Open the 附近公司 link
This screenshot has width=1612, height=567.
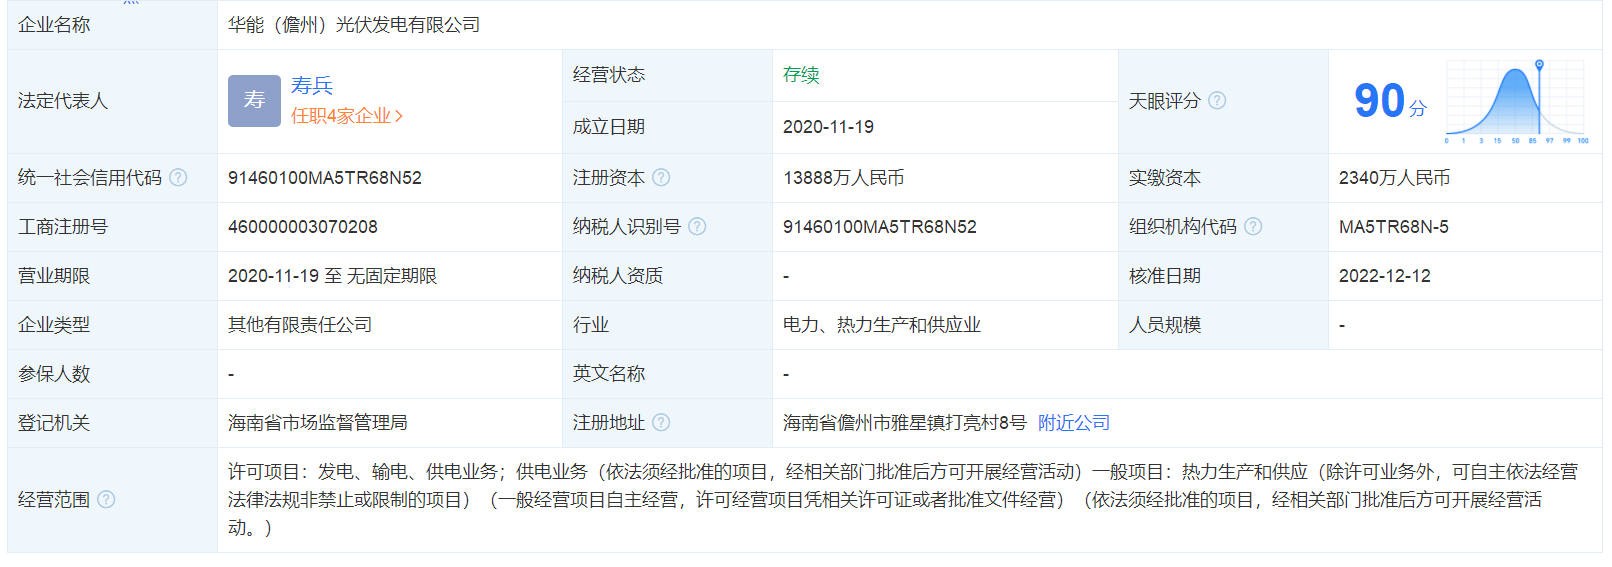coord(1074,423)
